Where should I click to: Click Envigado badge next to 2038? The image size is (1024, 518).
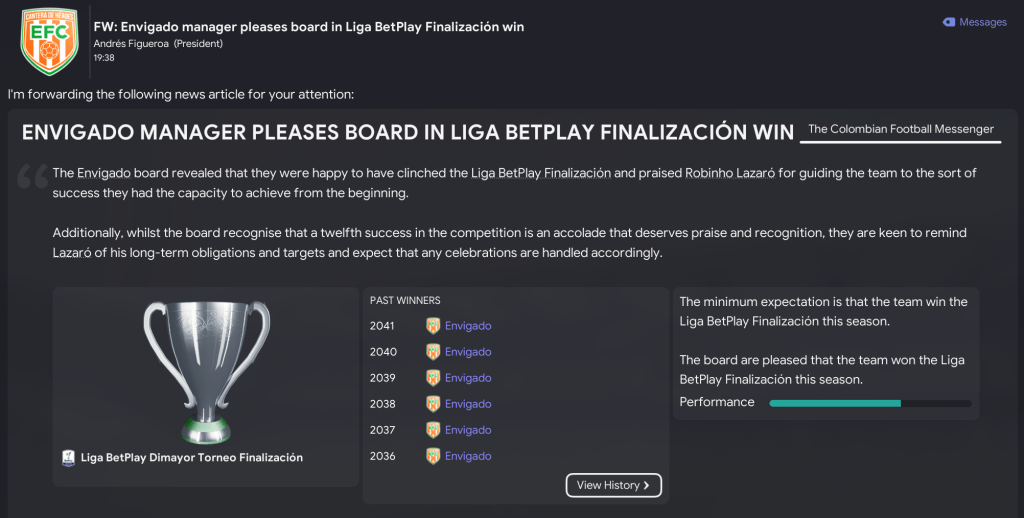(x=433, y=404)
